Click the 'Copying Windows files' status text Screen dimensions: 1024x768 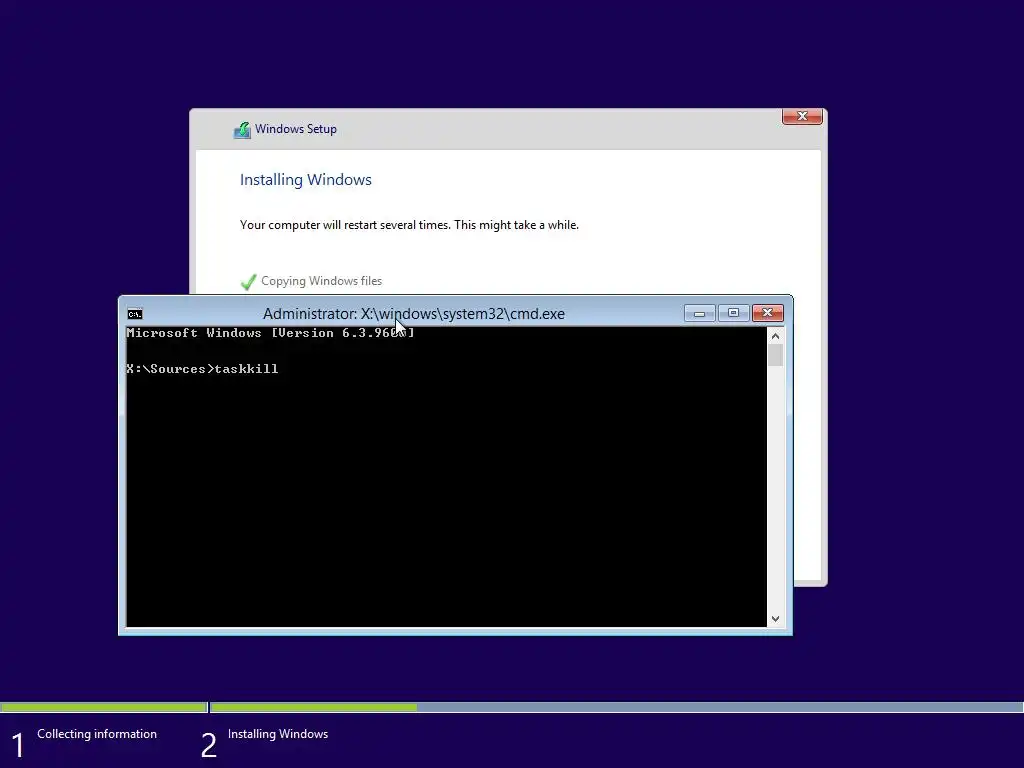tap(321, 281)
